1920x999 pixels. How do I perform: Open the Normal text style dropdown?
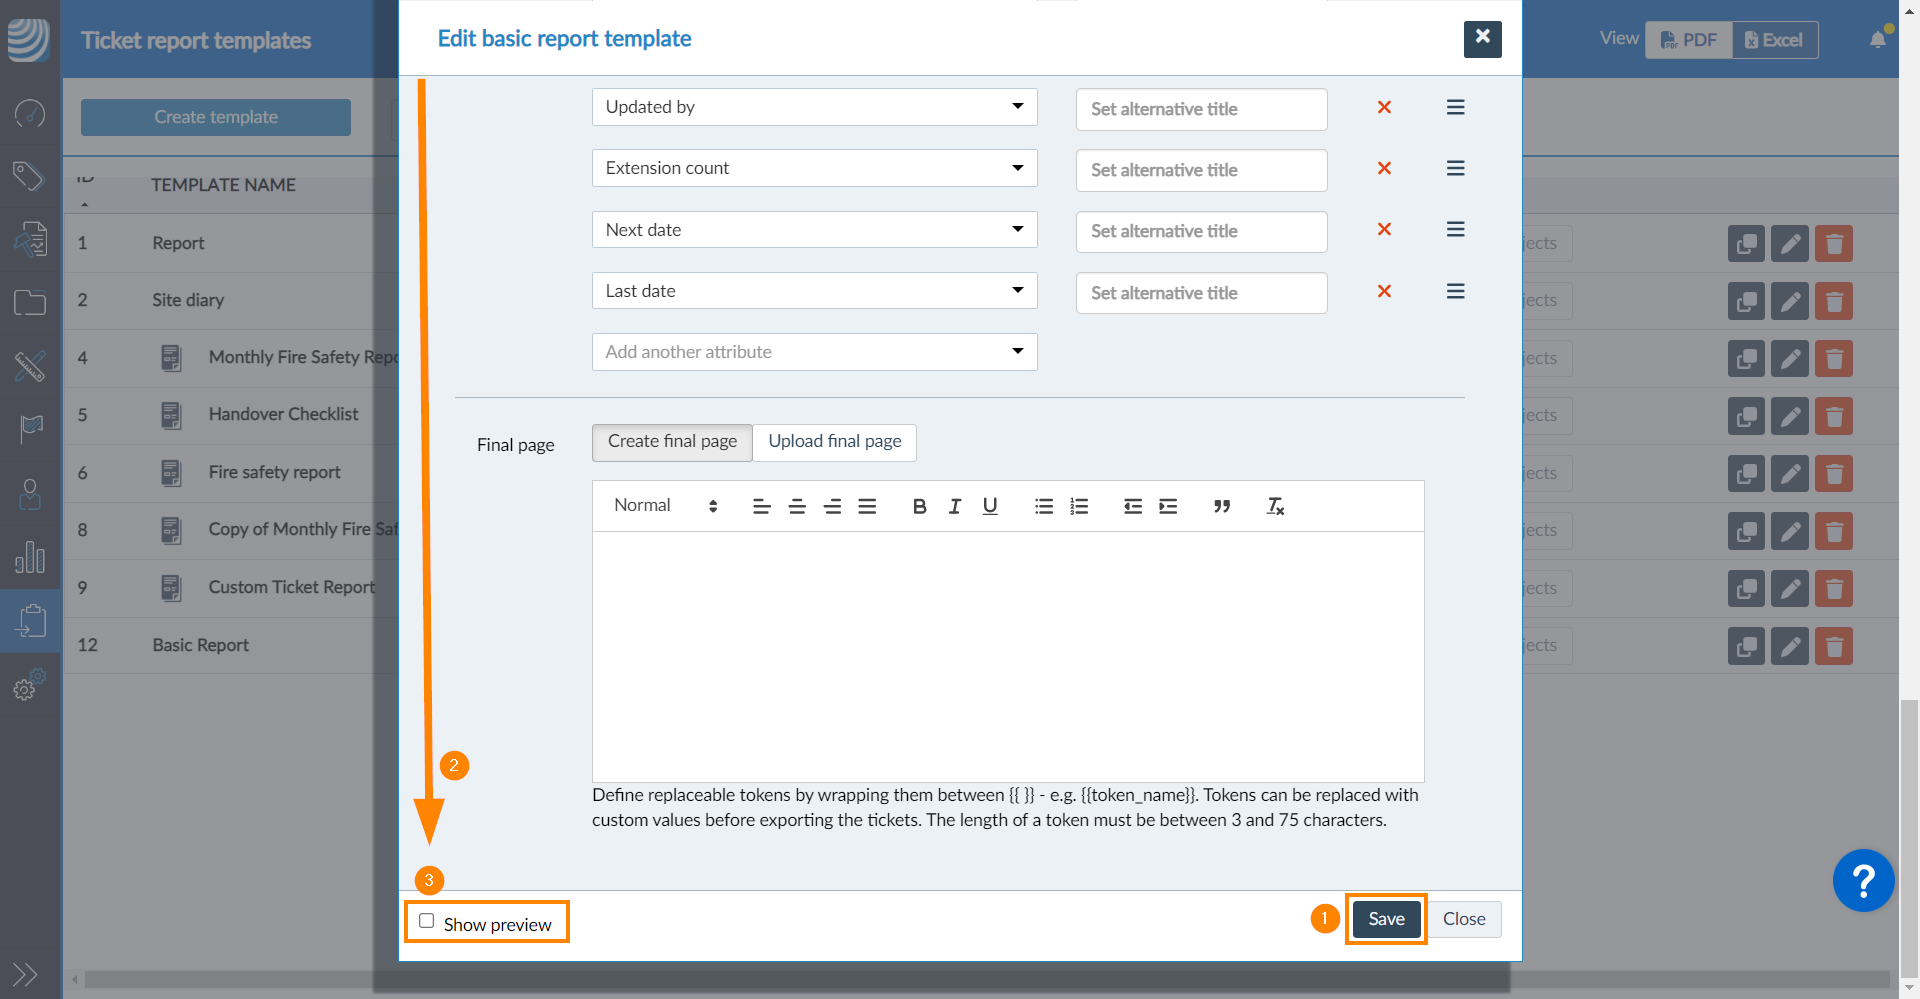[x=665, y=506]
